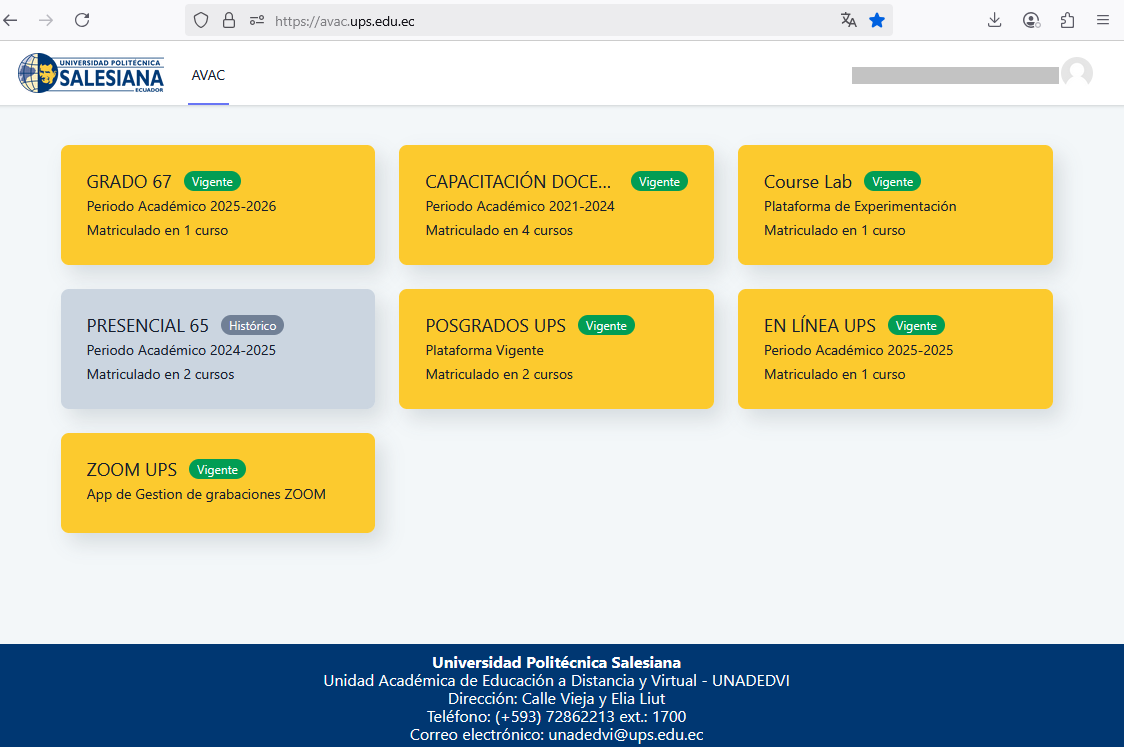Screen dimensions: 1124x747
Task: Open the ZOOM UPS recordings card
Action: coord(218,483)
